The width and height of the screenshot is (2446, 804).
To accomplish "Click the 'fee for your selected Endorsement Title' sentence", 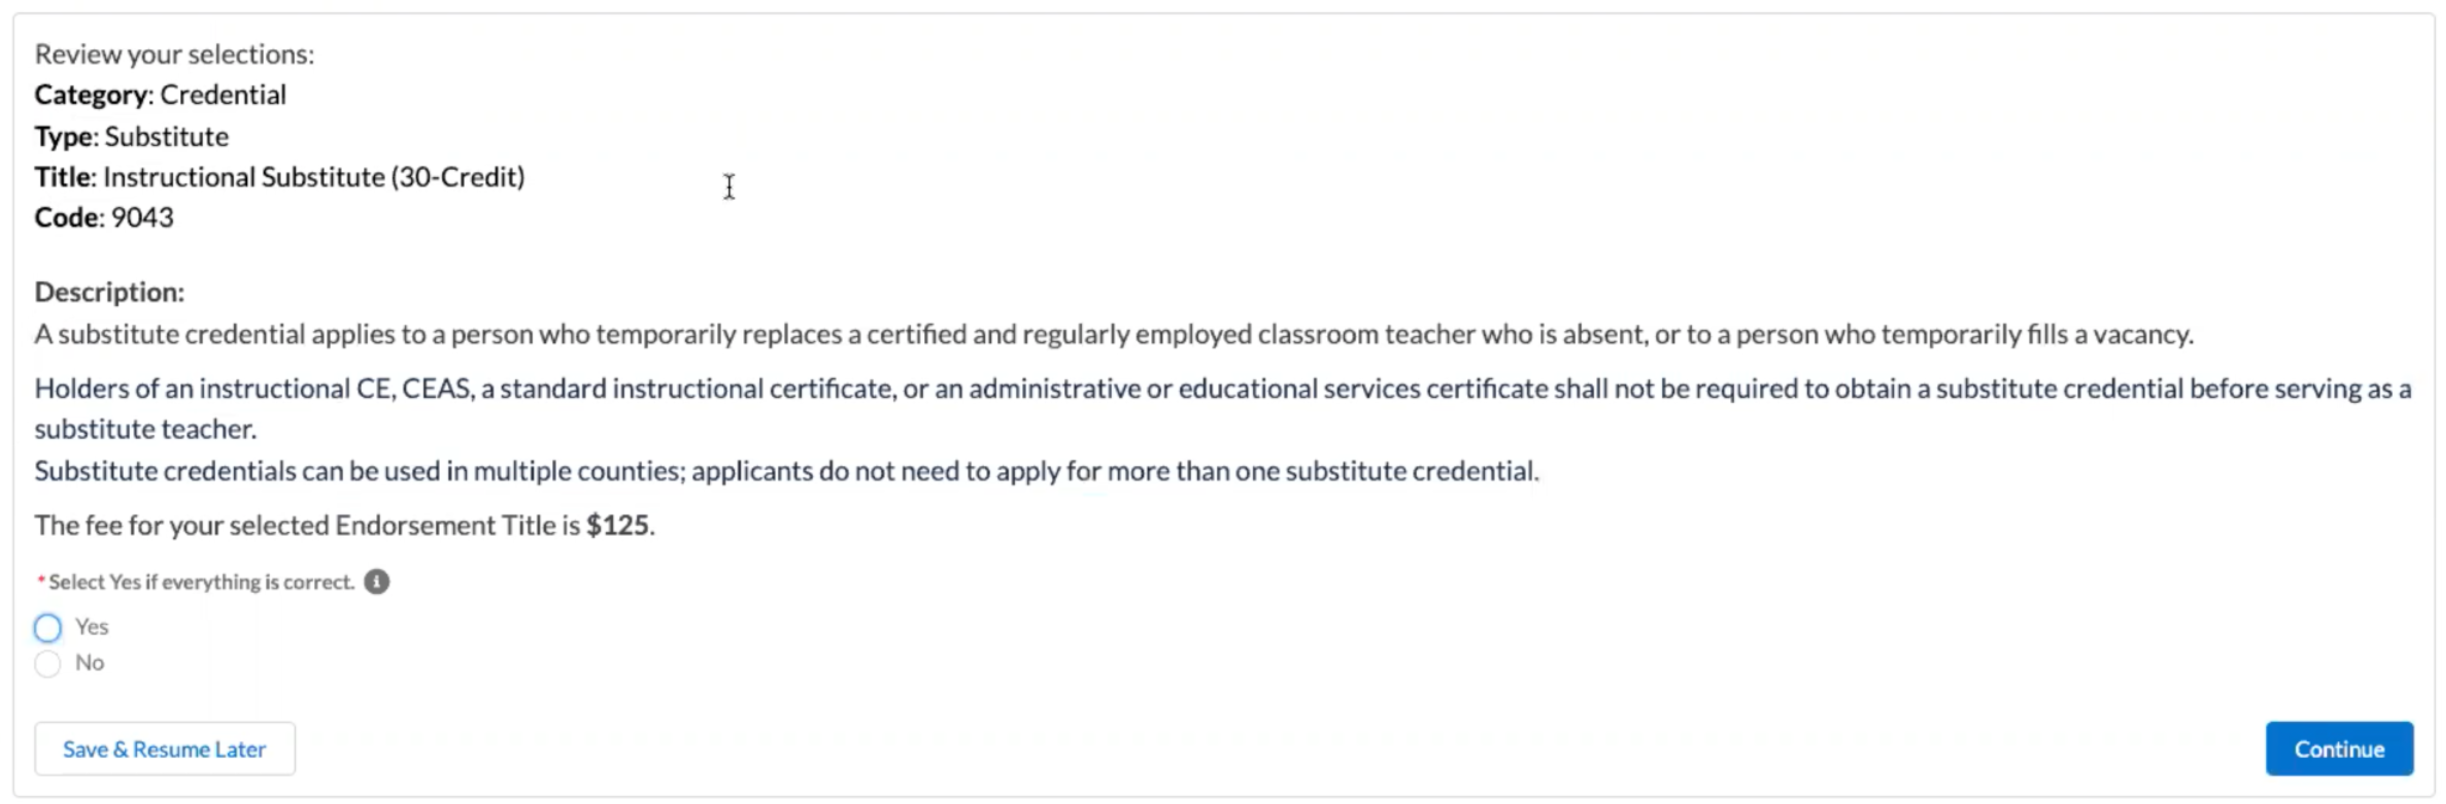I will click(345, 526).
